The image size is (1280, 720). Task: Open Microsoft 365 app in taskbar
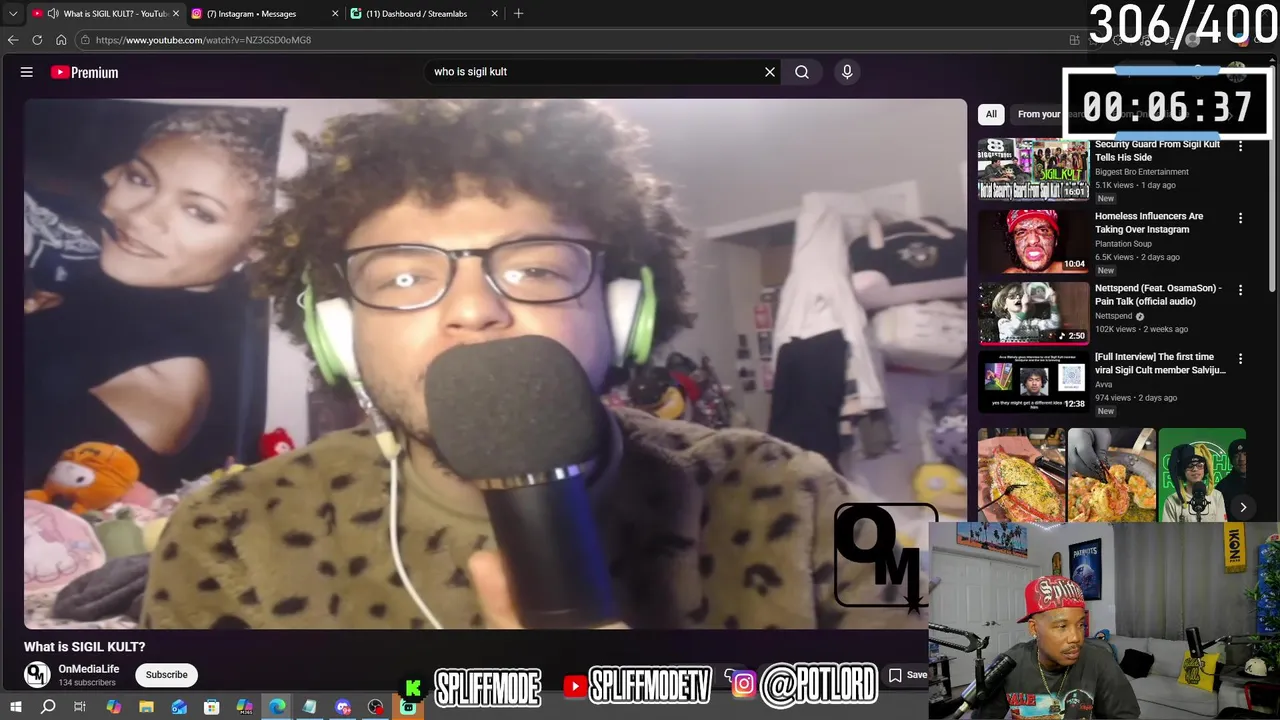tap(244, 707)
